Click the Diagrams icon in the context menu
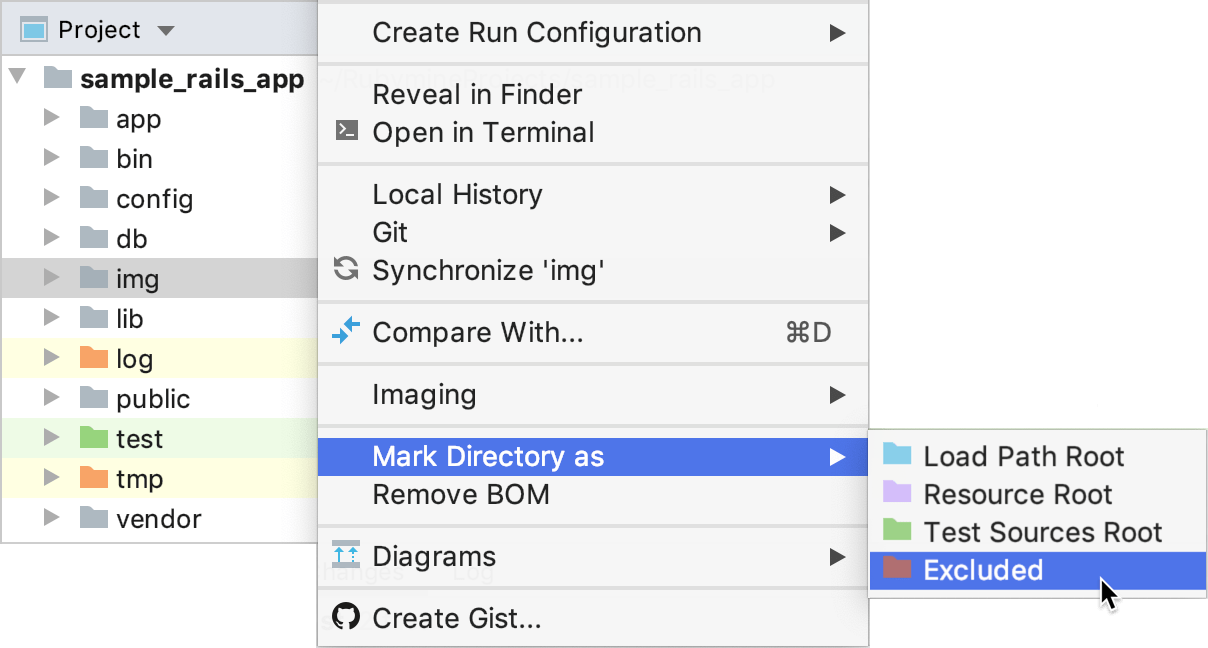1208x648 pixels. [346, 555]
